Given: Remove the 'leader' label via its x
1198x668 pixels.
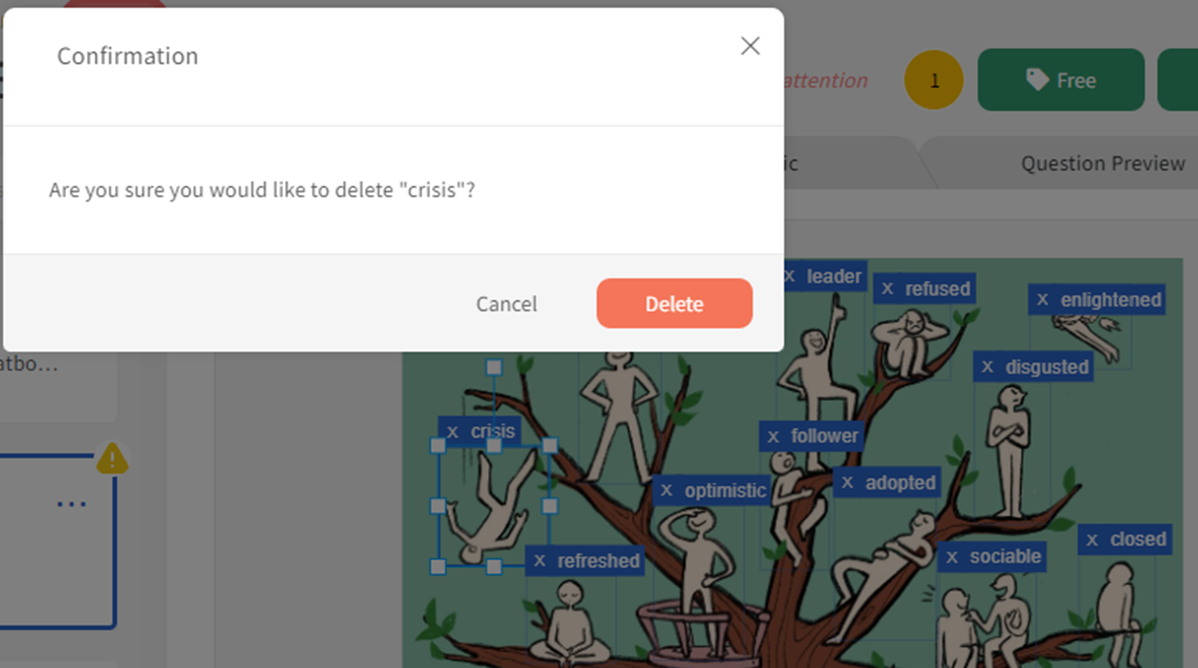Looking at the screenshot, I should 790,277.
